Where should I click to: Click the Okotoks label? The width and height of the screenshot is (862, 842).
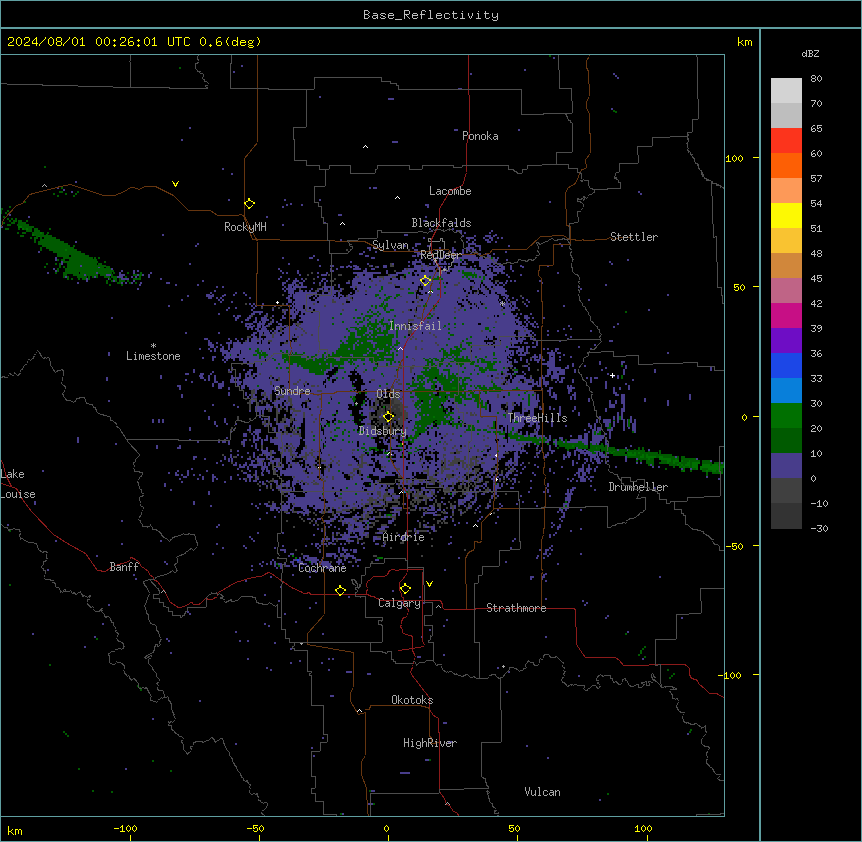tap(412, 700)
